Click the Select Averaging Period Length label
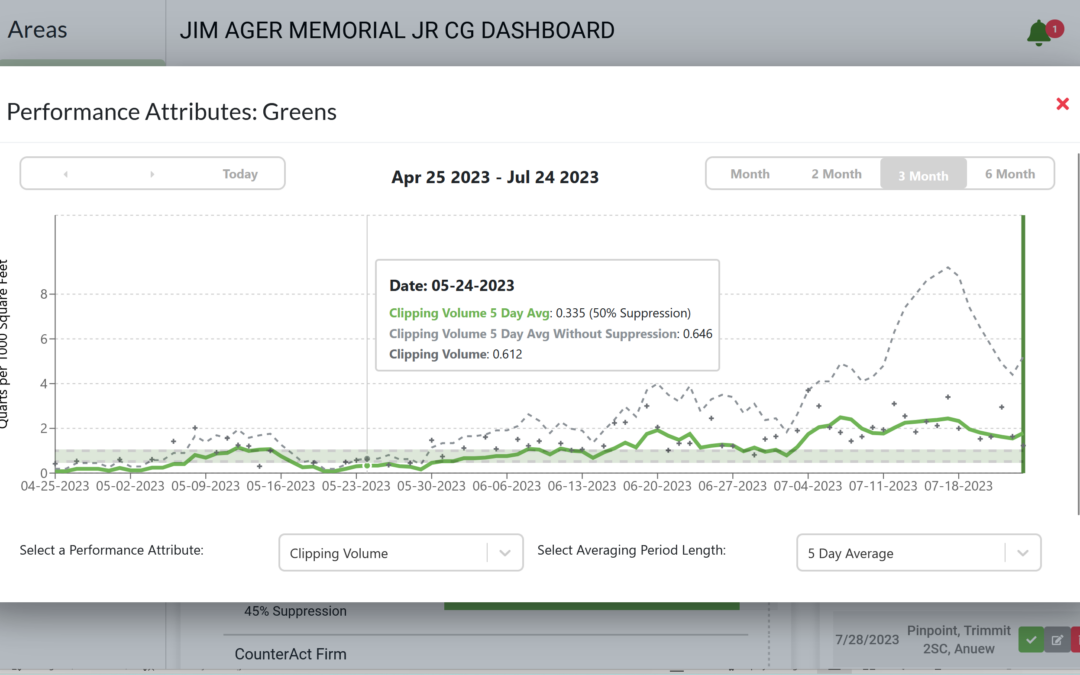This screenshot has width=1080, height=675. (x=632, y=550)
